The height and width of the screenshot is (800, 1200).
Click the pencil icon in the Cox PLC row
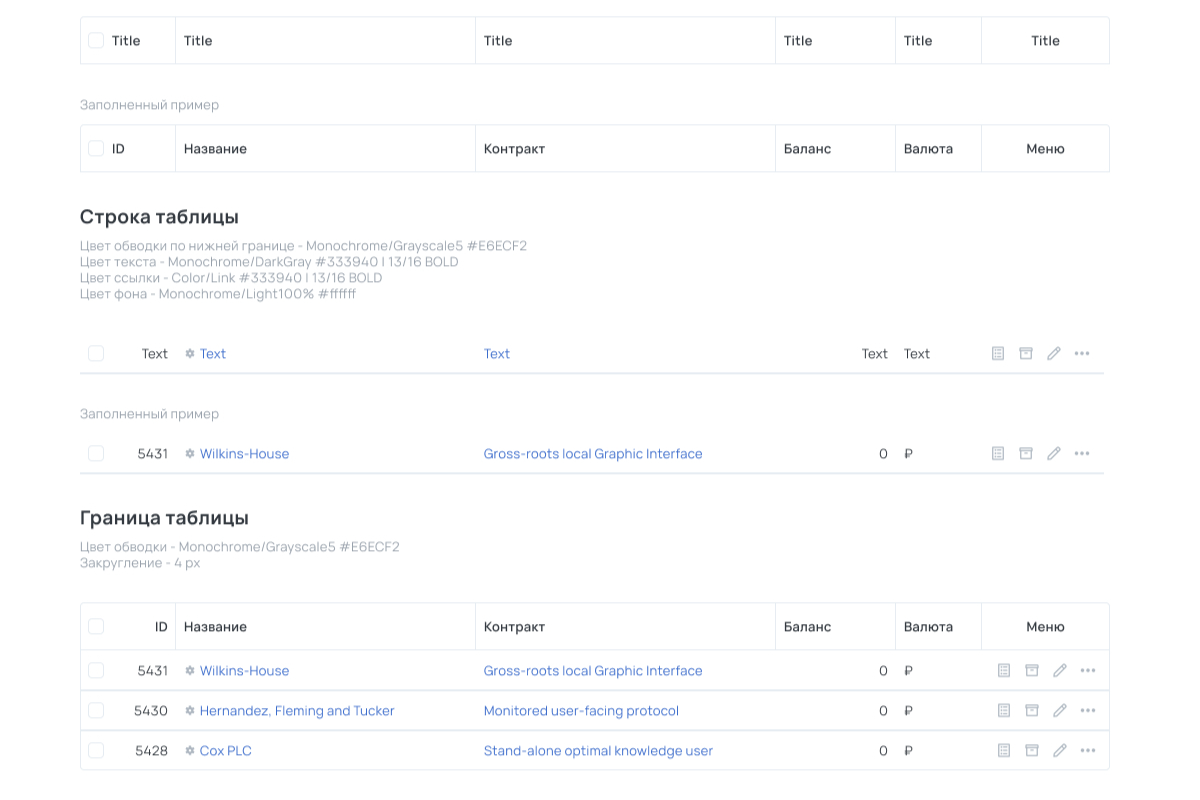[1060, 751]
